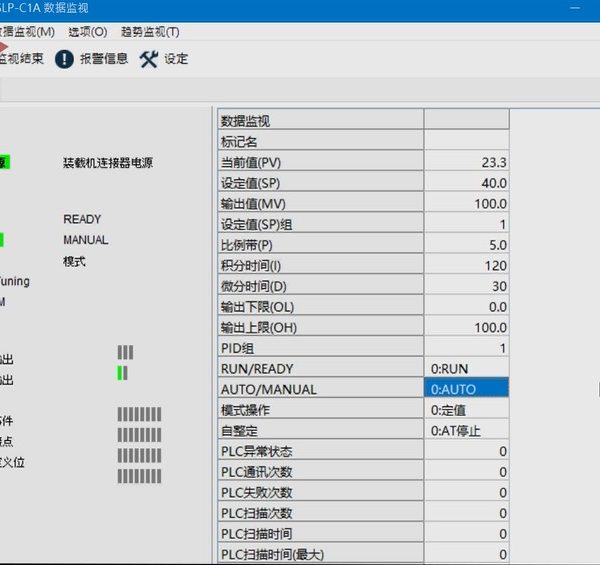Click the 比例带(P) value 5.0 field

467,245
